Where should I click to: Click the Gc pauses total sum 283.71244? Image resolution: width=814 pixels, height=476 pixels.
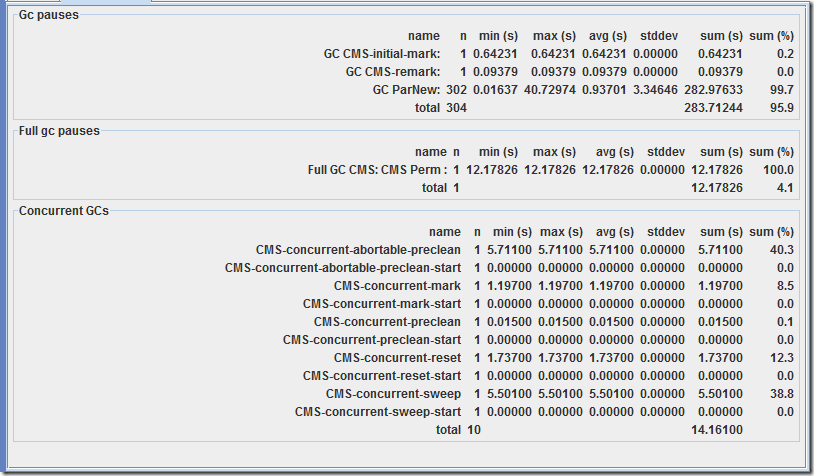tap(713, 107)
